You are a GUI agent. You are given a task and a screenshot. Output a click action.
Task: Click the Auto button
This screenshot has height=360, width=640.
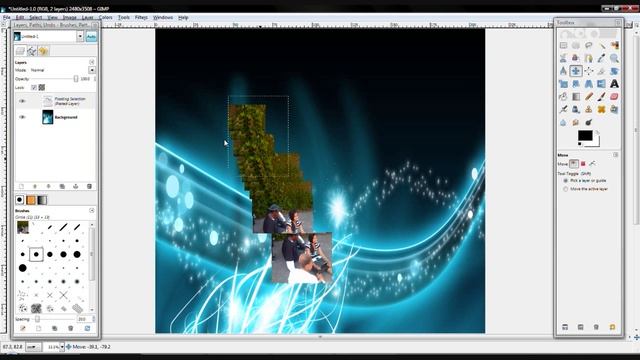(91, 37)
